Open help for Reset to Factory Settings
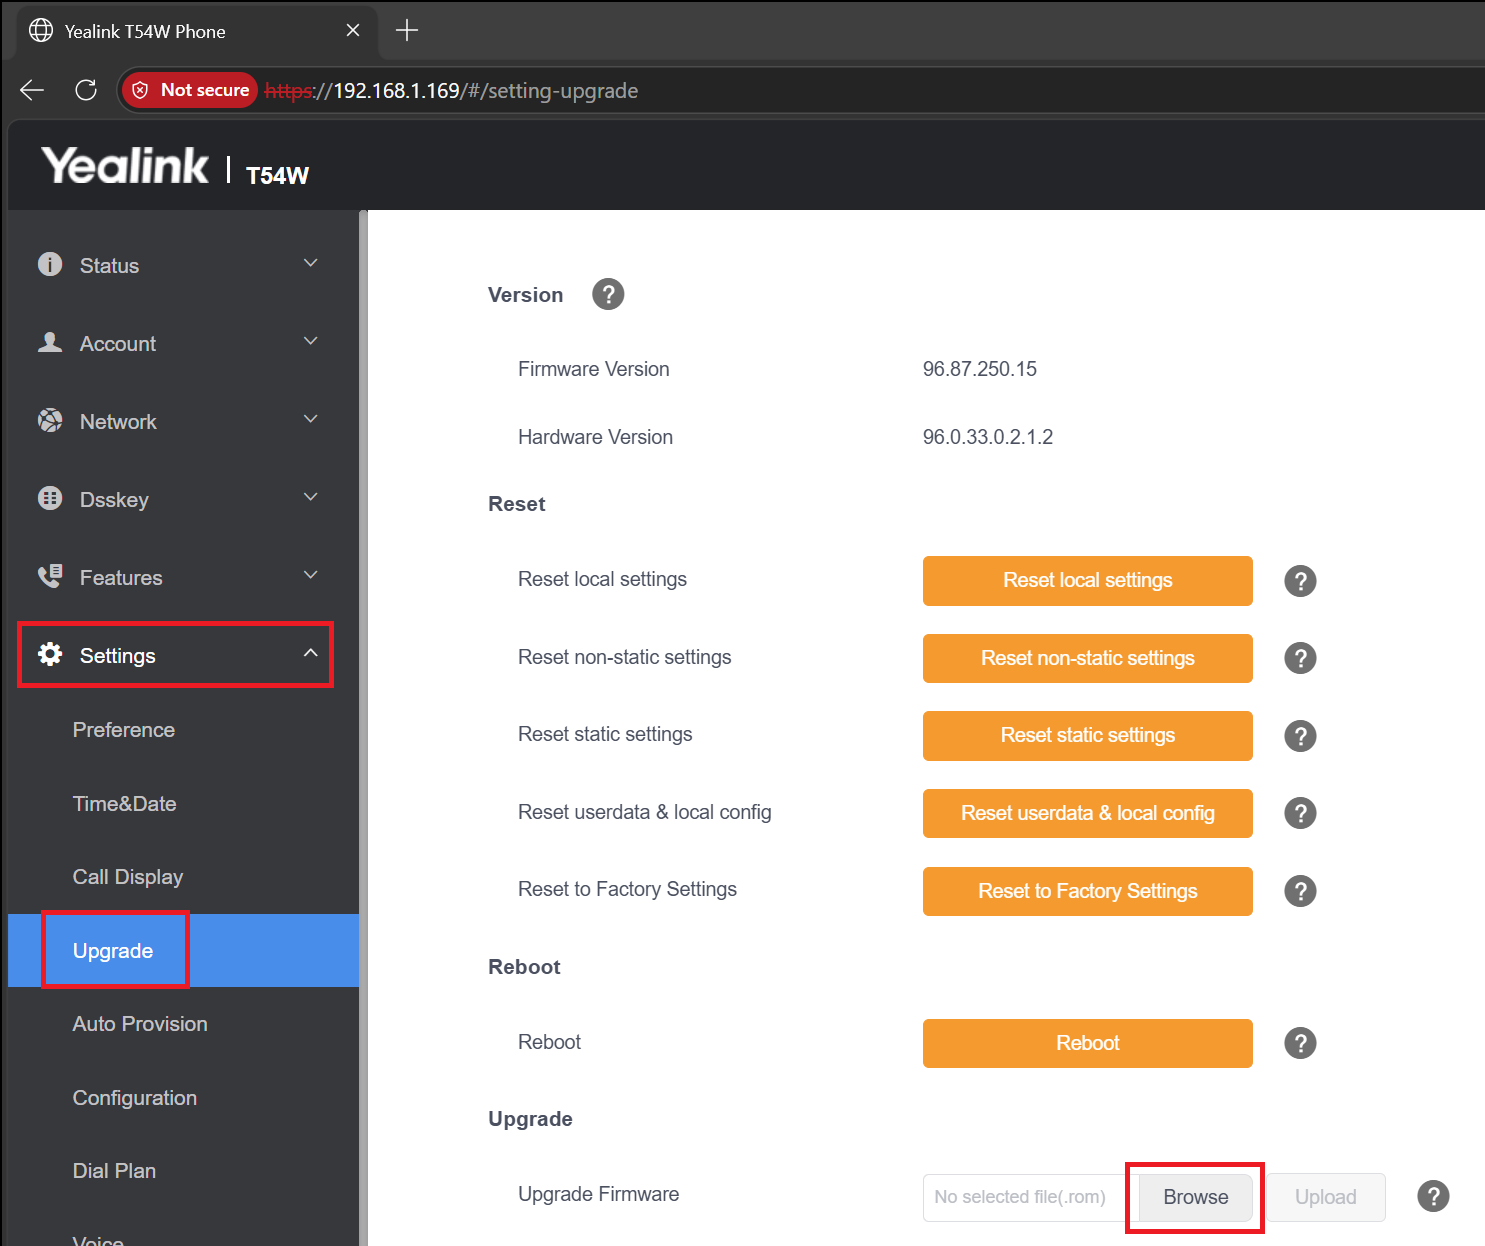The image size is (1485, 1246). (x=1300, y=891)
